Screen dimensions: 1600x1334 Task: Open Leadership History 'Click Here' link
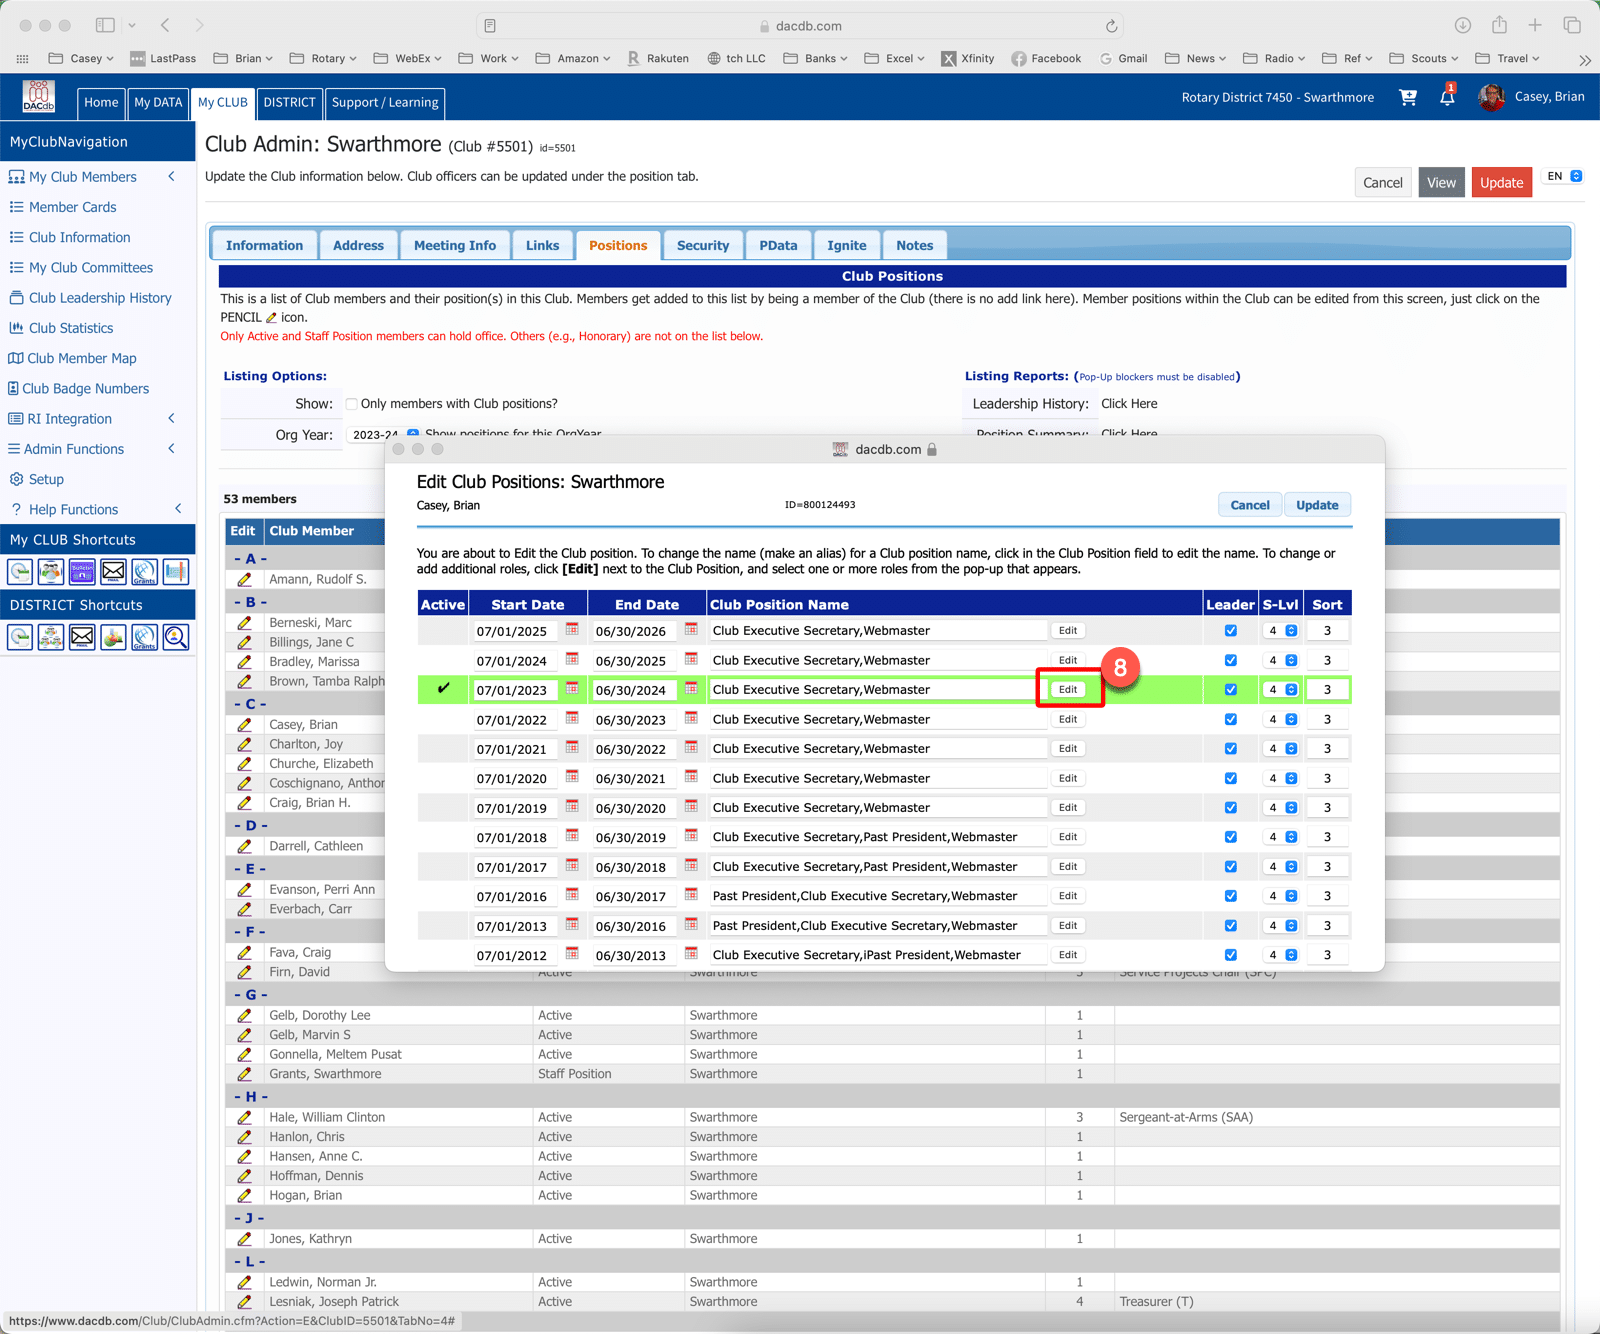click(x=1129, y=404)
